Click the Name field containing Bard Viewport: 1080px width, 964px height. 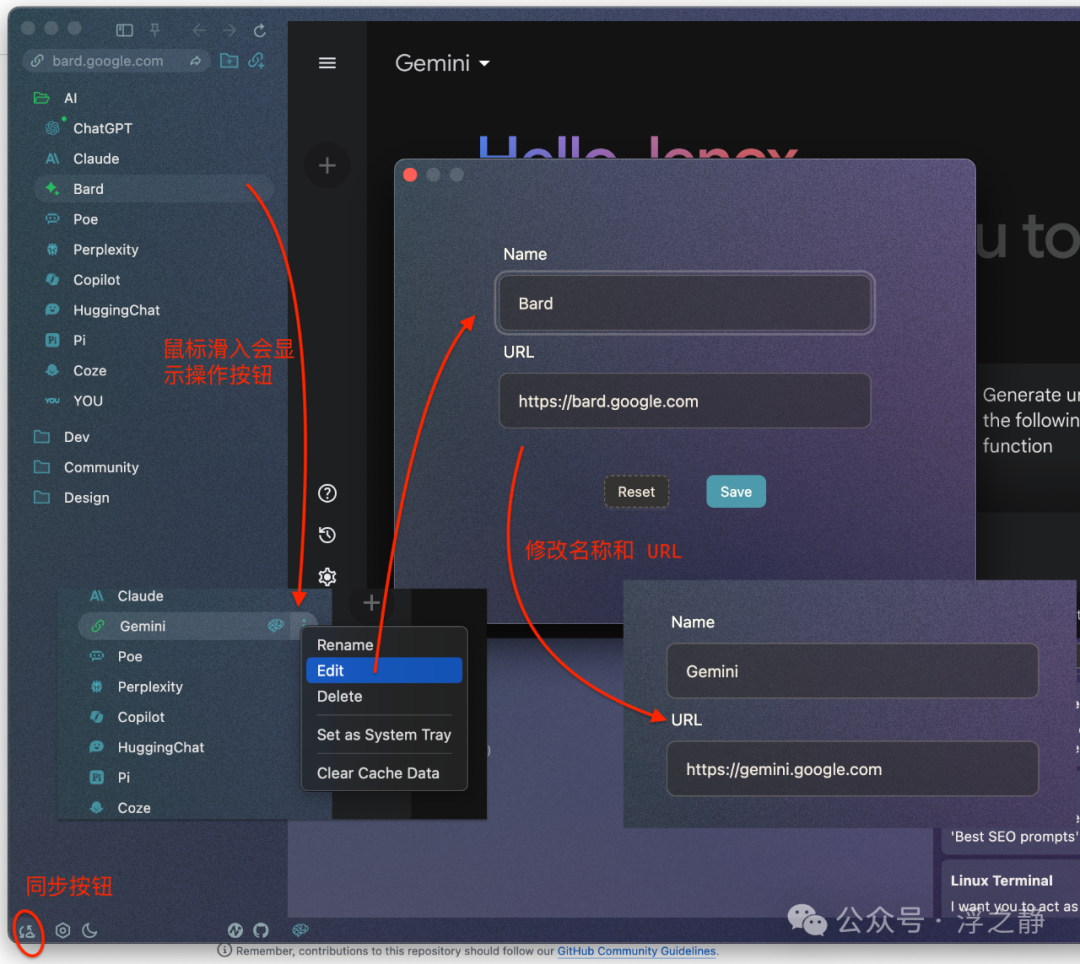pyautogui.click(x=685, y=303)
